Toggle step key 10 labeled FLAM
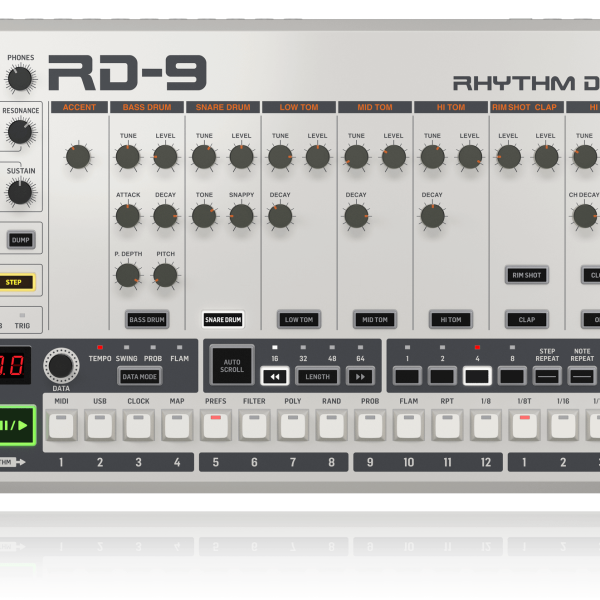This screenshot has height=600, width=600. (x=409, y=426)
